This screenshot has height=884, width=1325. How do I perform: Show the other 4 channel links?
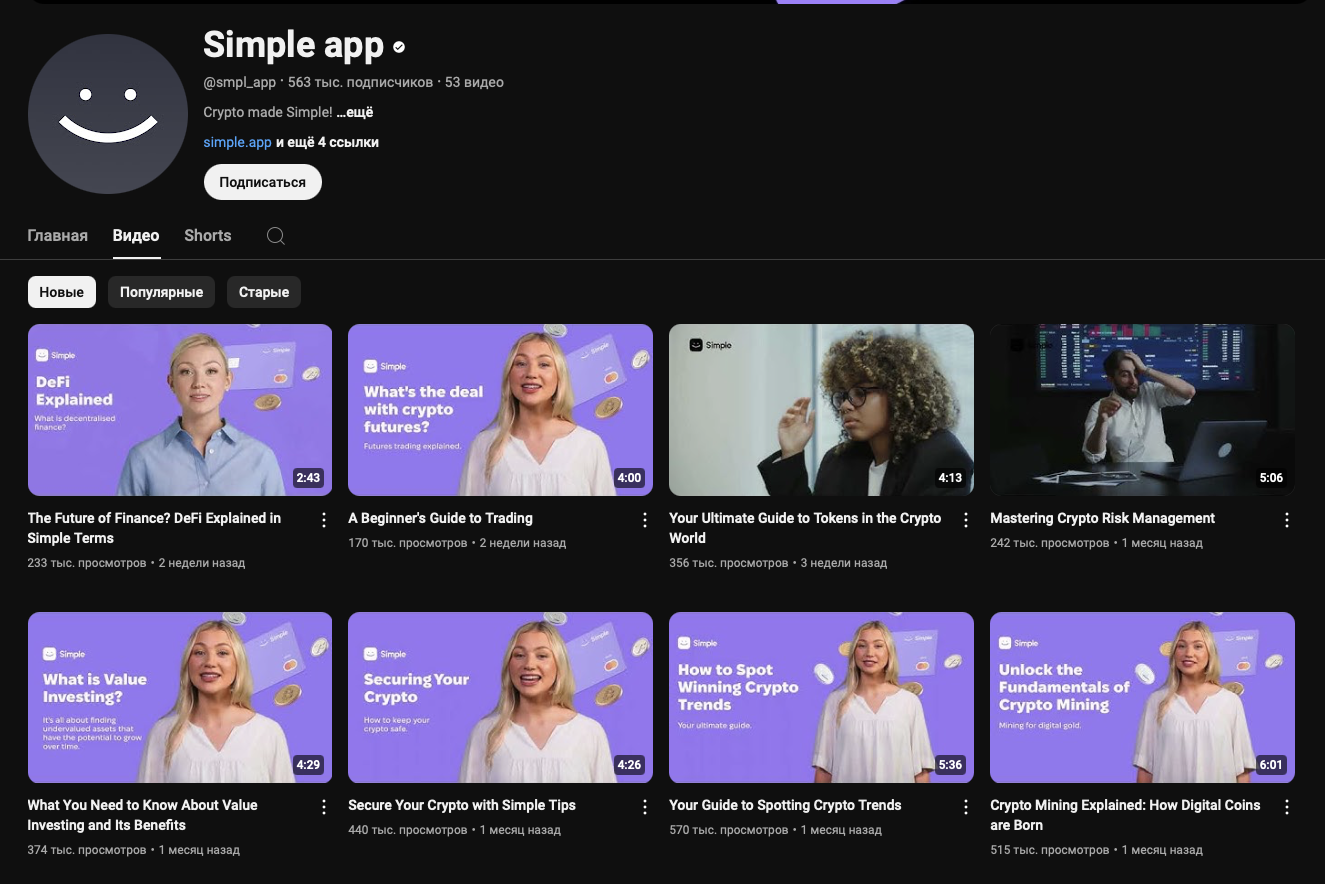point(327,142)
